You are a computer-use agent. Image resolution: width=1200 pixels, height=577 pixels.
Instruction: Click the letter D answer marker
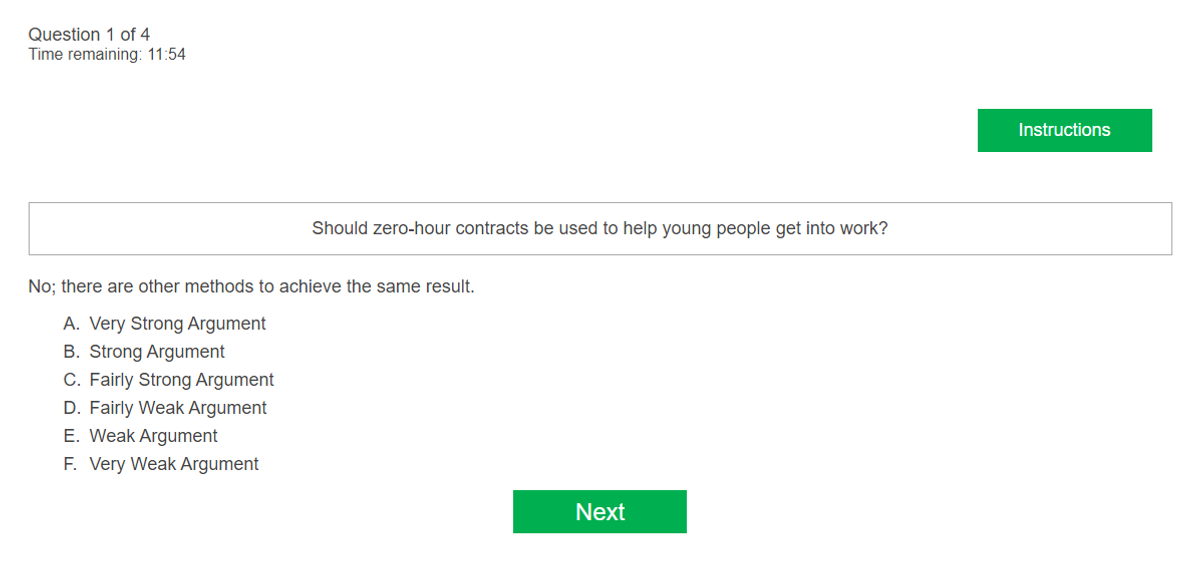click(x=70, y=408)
